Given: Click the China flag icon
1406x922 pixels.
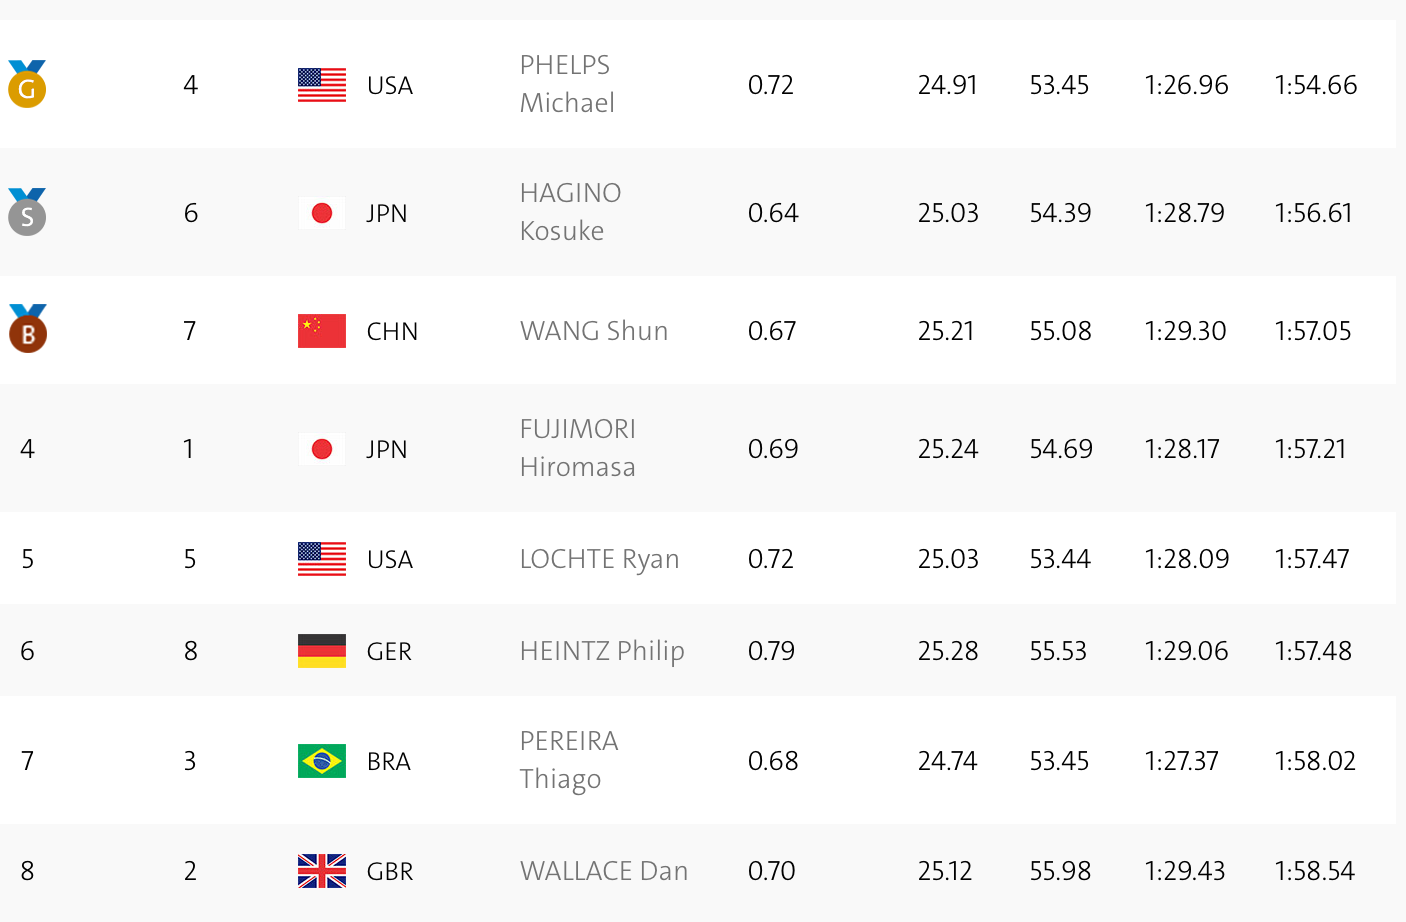Looking at the screenshot, I should (x=322, y=331).
